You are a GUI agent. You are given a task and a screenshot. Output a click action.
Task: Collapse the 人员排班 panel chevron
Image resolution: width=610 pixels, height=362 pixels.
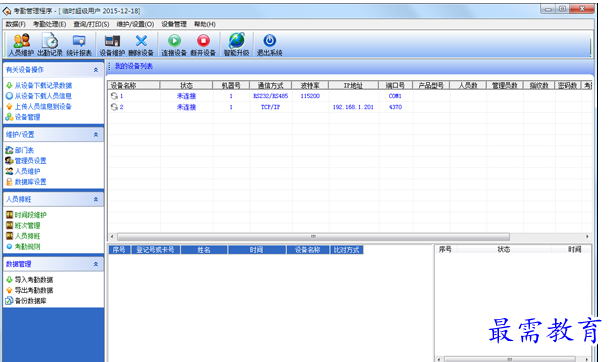pyautogui.click(x=96, y=199)
